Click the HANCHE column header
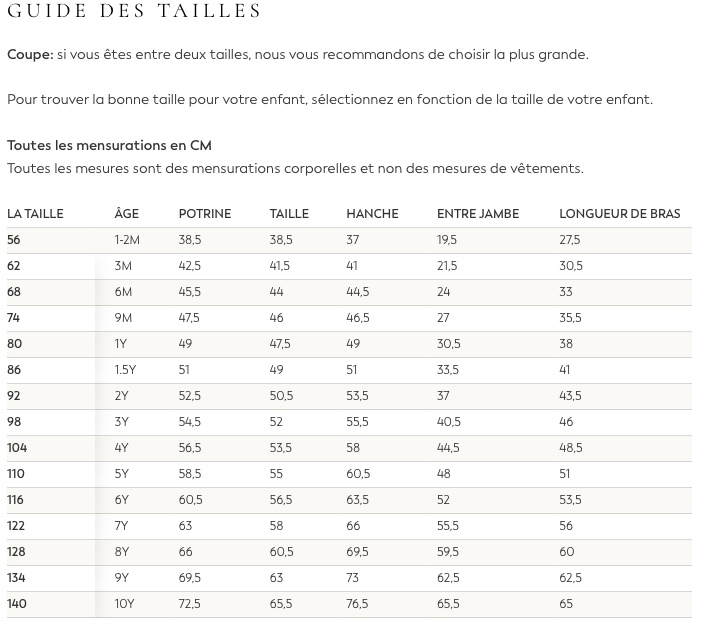 pyautogui.click(x=372, y=214)
